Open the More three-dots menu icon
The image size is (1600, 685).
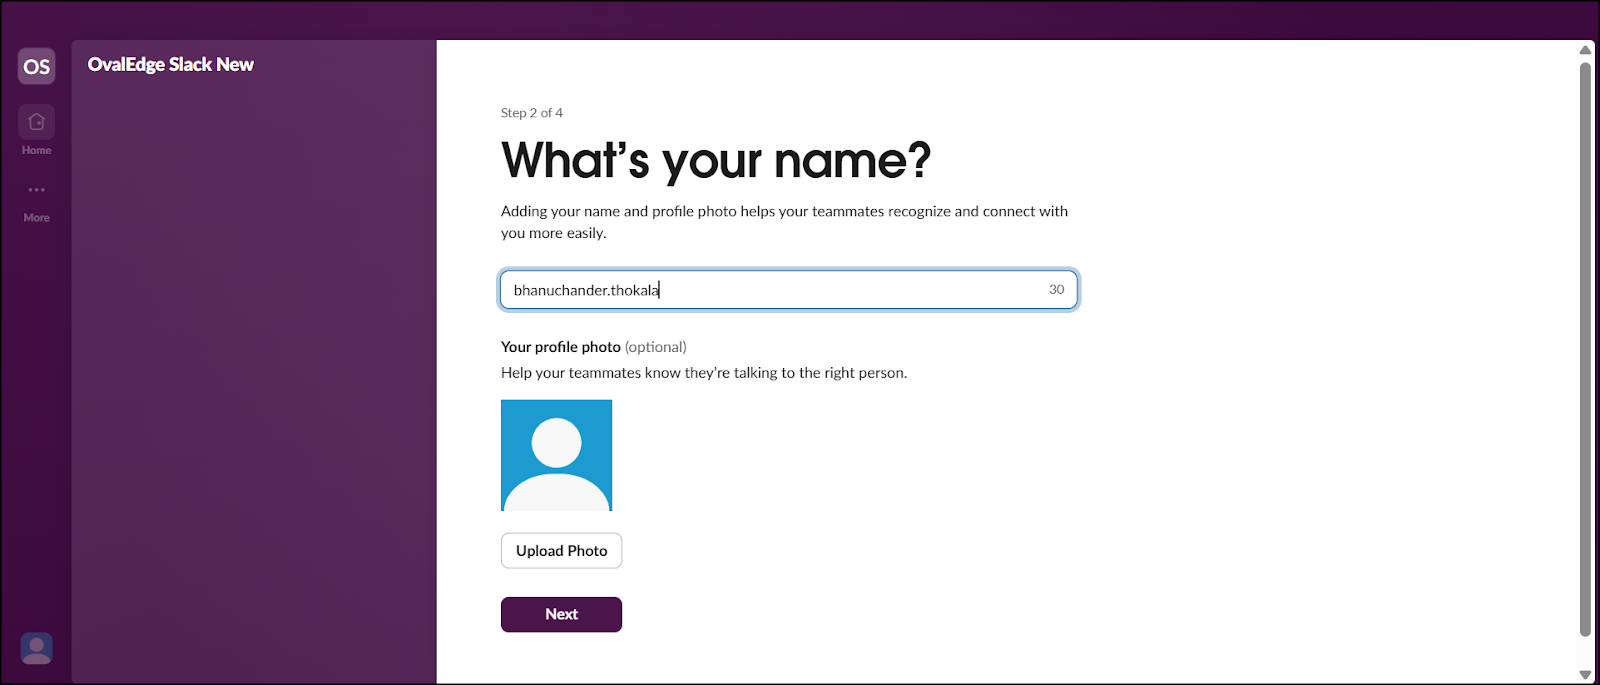pyautogui.click(x=37, y=190)
